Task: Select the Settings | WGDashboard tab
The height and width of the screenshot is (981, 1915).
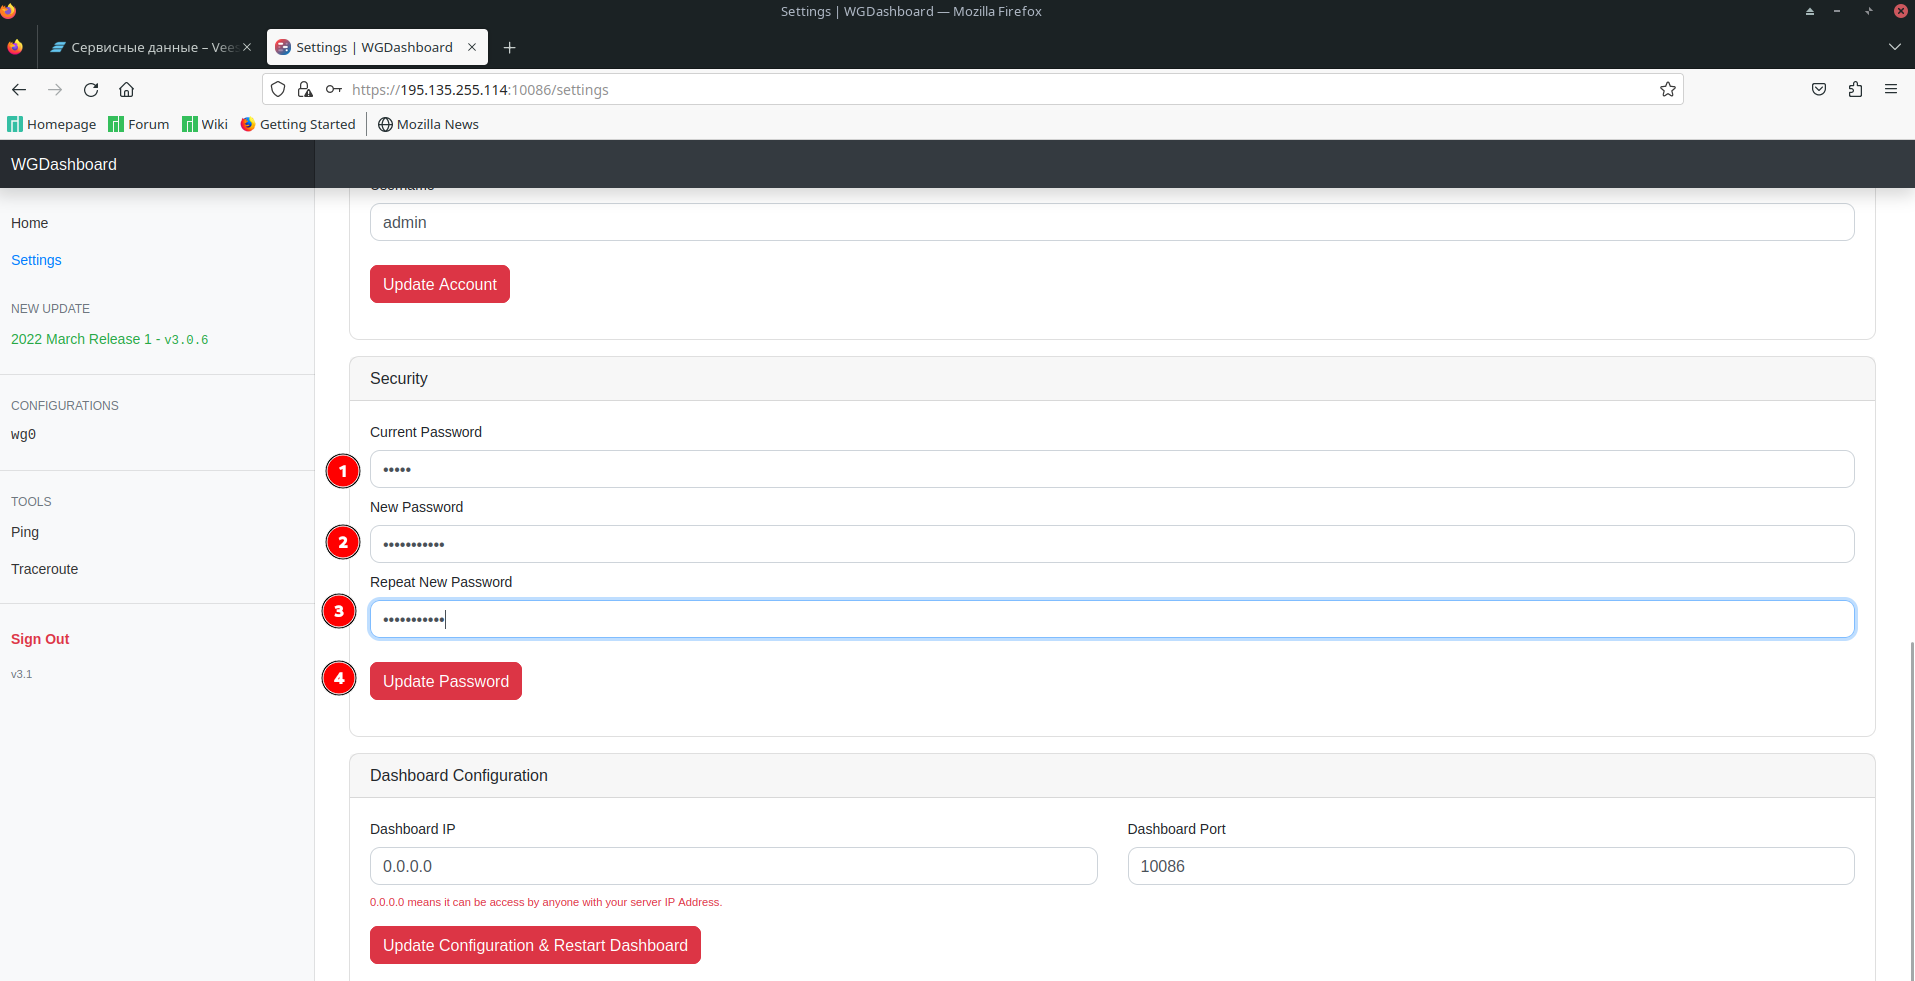Action: pos(378,47)
